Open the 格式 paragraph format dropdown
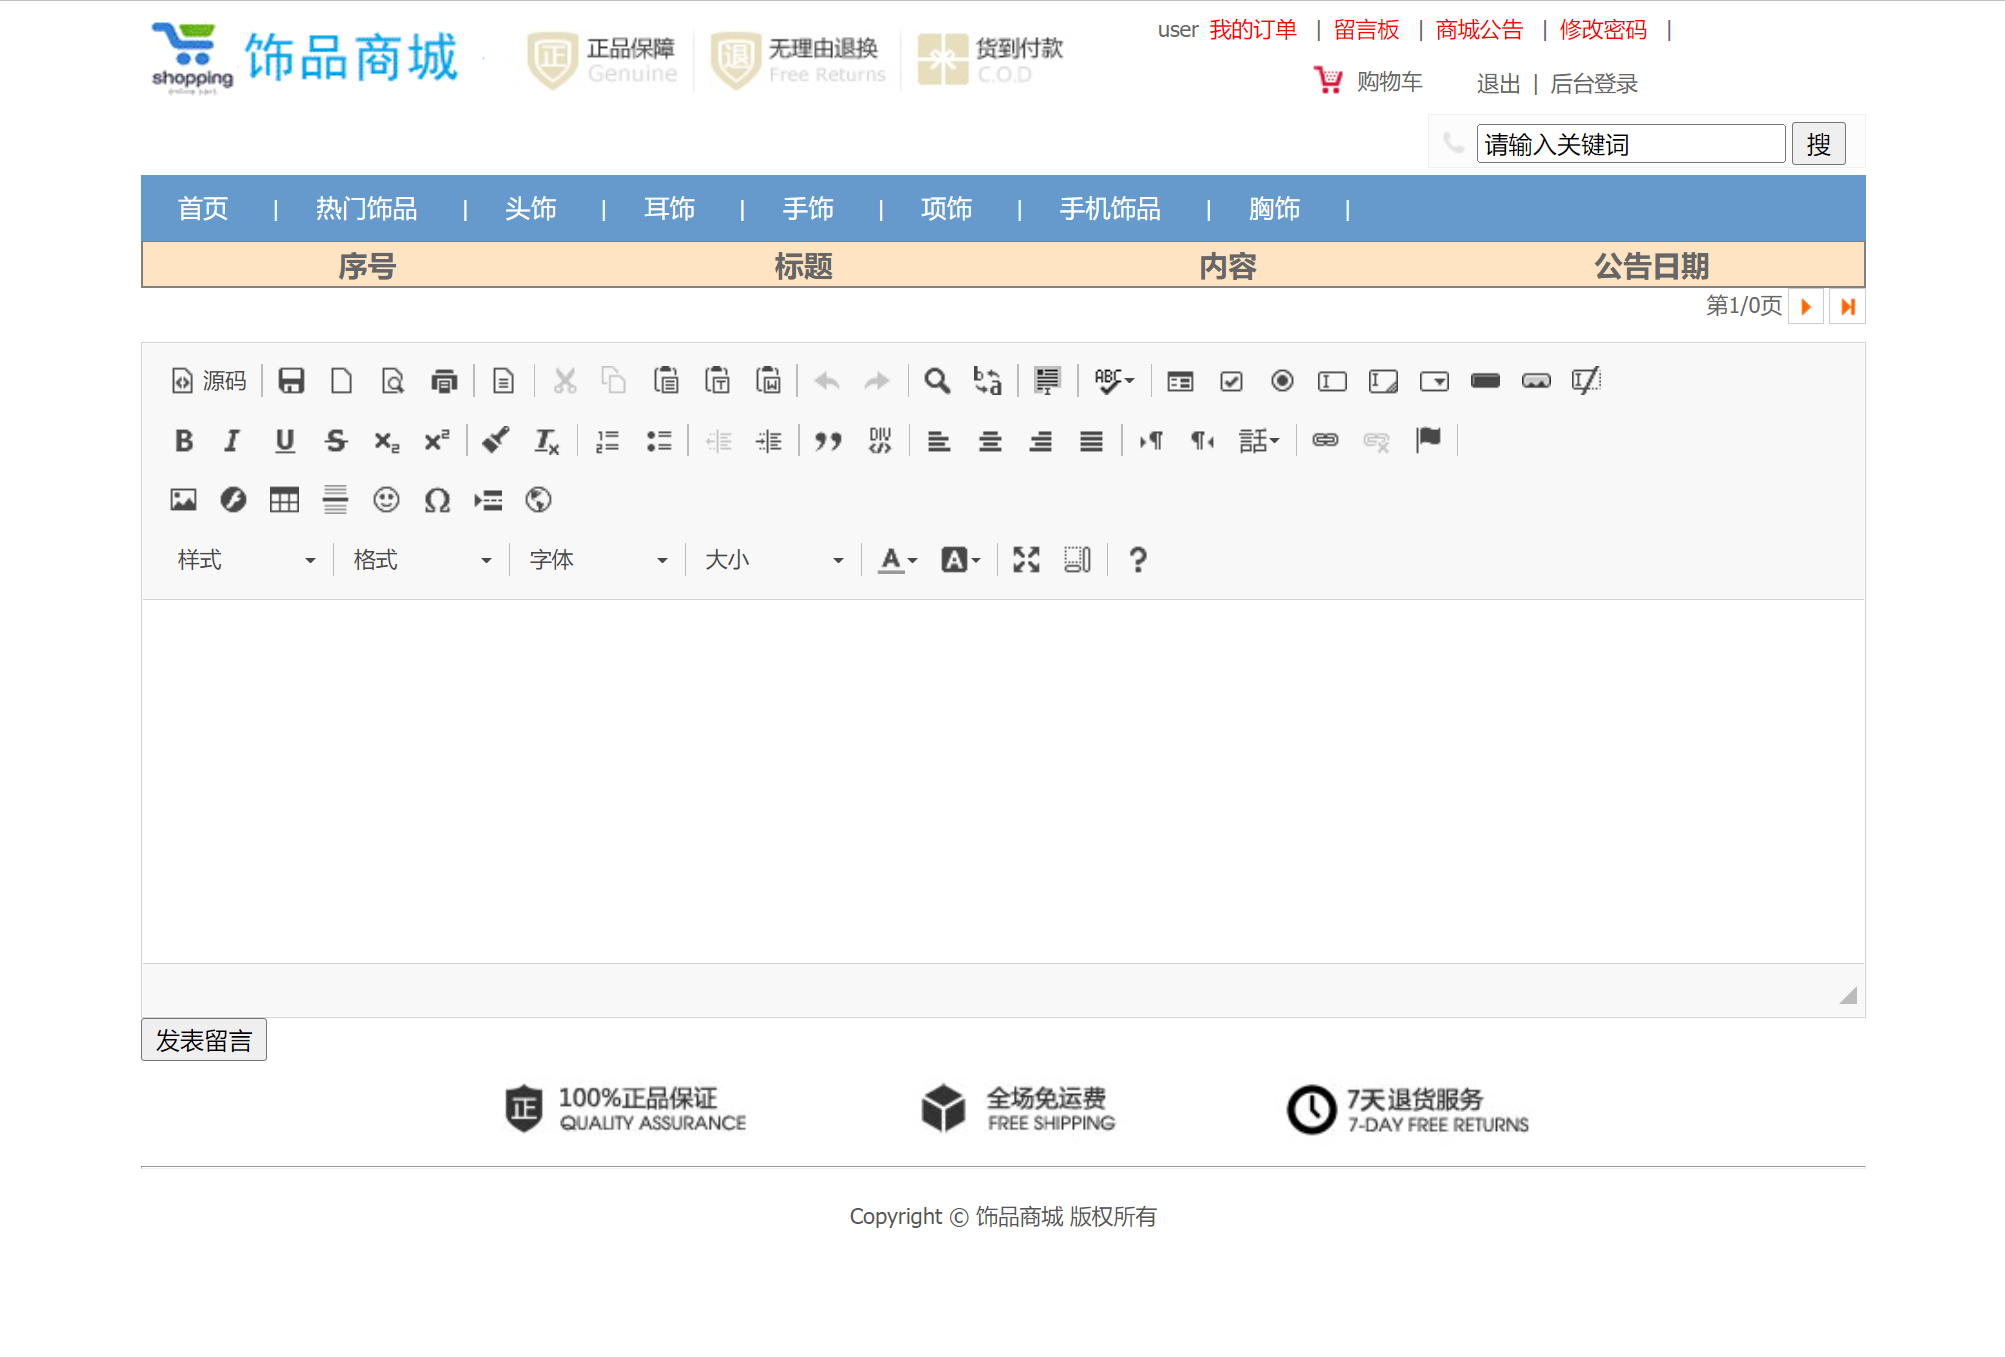 coord(421,559)
